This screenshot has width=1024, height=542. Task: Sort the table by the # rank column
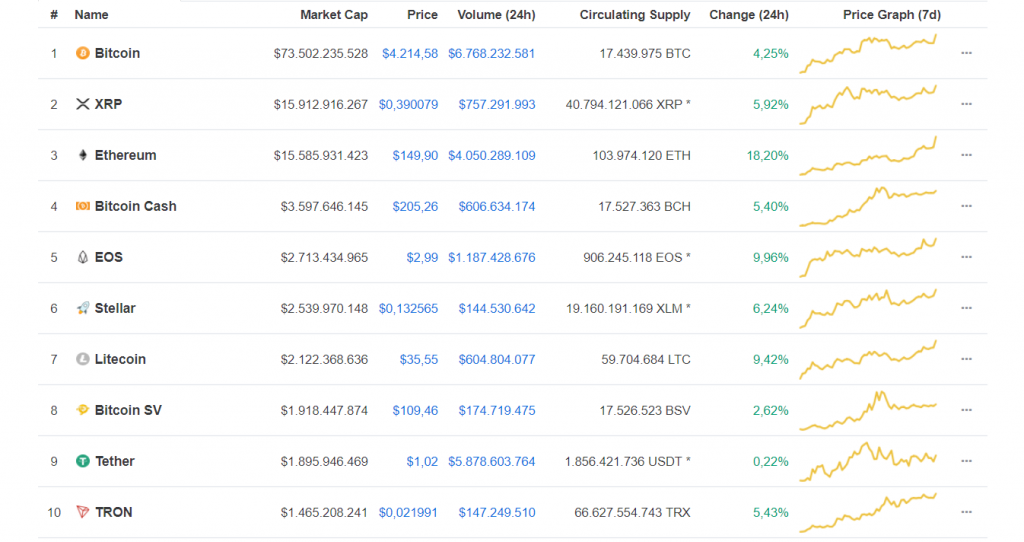[54, 14]
